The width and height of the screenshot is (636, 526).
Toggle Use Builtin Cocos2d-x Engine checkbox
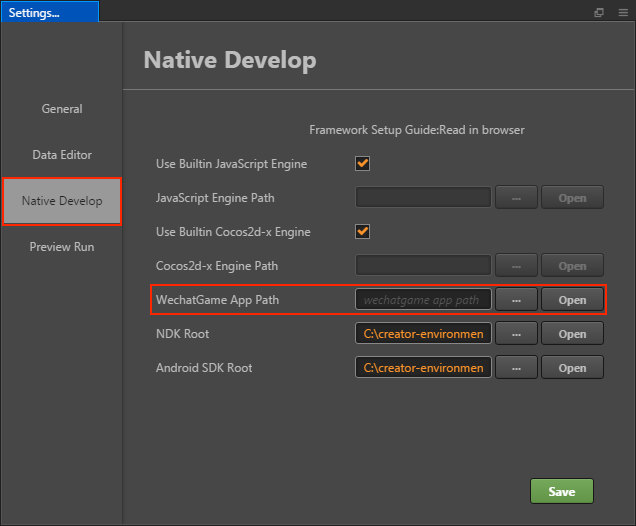click(x=362, y=232)
